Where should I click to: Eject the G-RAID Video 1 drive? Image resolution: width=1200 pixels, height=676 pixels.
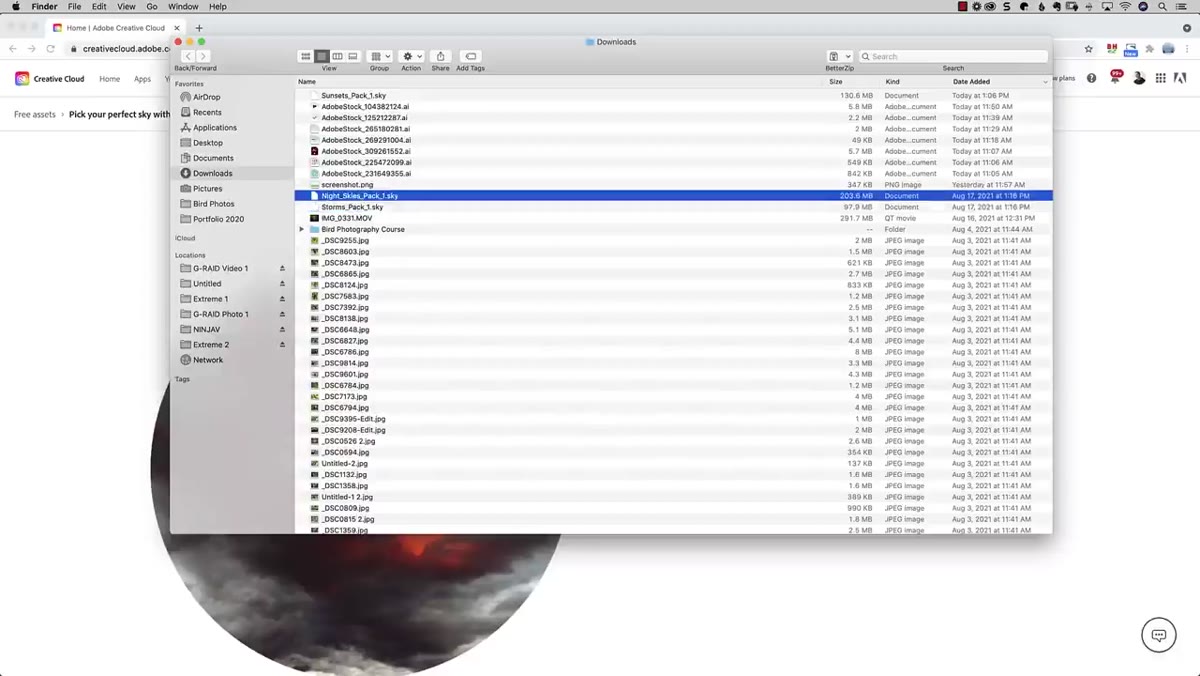pos(282,268)
